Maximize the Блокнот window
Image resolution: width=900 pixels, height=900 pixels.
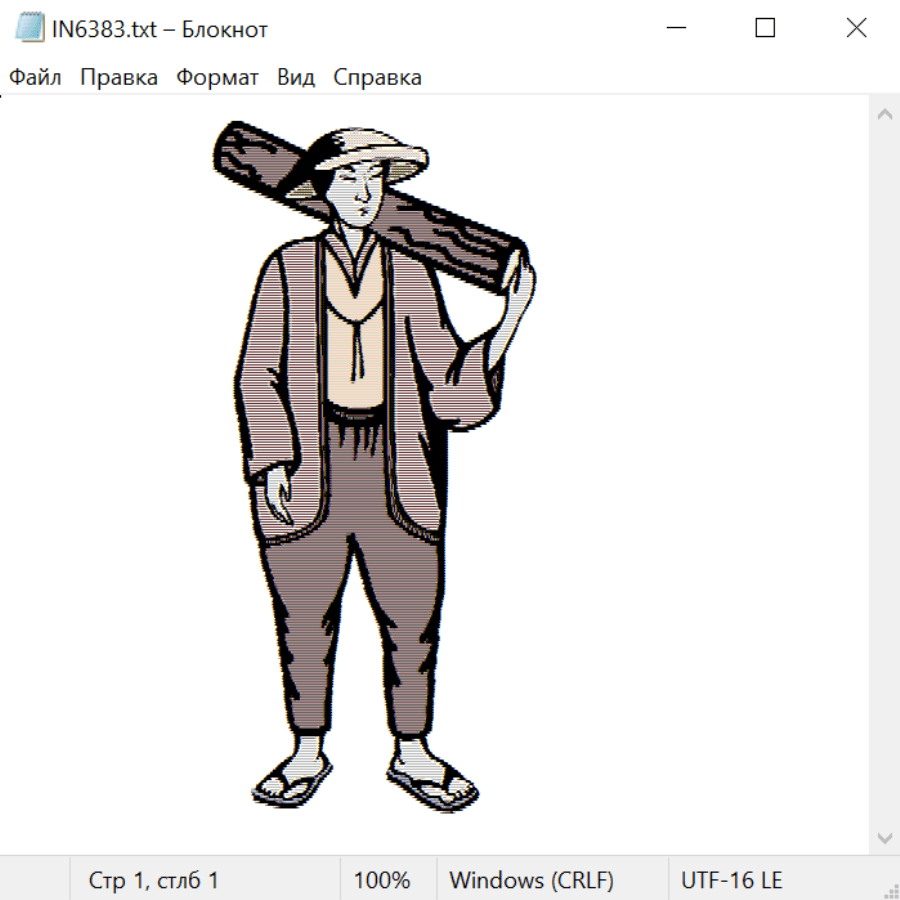(765, 29)
